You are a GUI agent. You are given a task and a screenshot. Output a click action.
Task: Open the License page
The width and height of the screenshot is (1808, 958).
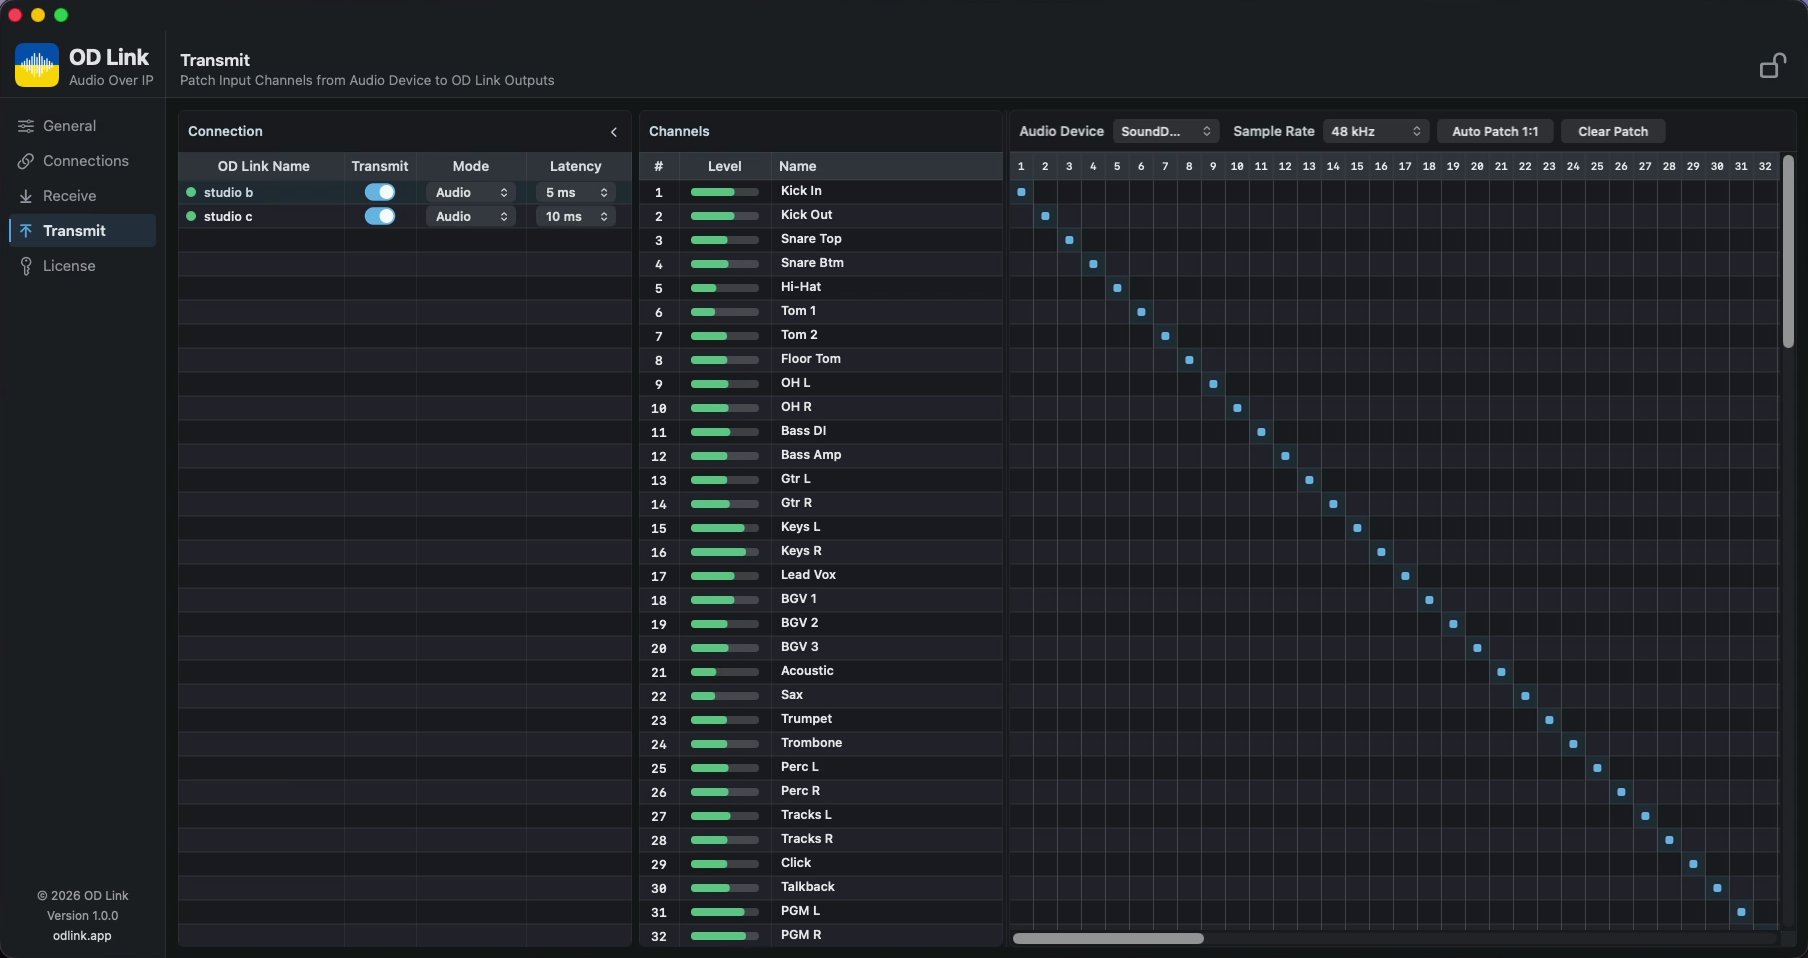82,266
